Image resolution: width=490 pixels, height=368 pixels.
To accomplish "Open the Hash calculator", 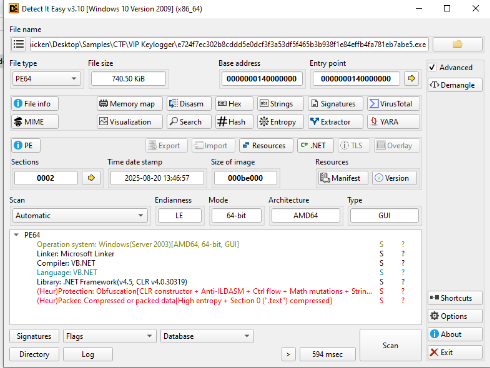I will tap(234, 122).
